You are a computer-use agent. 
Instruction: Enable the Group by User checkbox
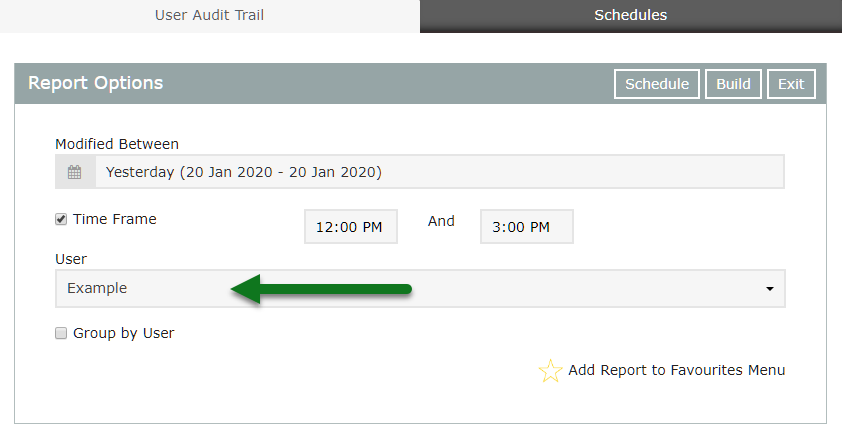61,333
